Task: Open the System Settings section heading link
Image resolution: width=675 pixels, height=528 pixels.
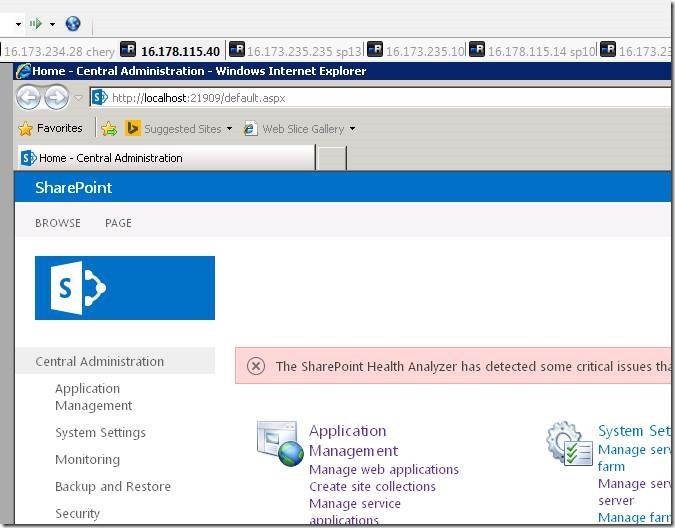Action: (x=634, y=430)
